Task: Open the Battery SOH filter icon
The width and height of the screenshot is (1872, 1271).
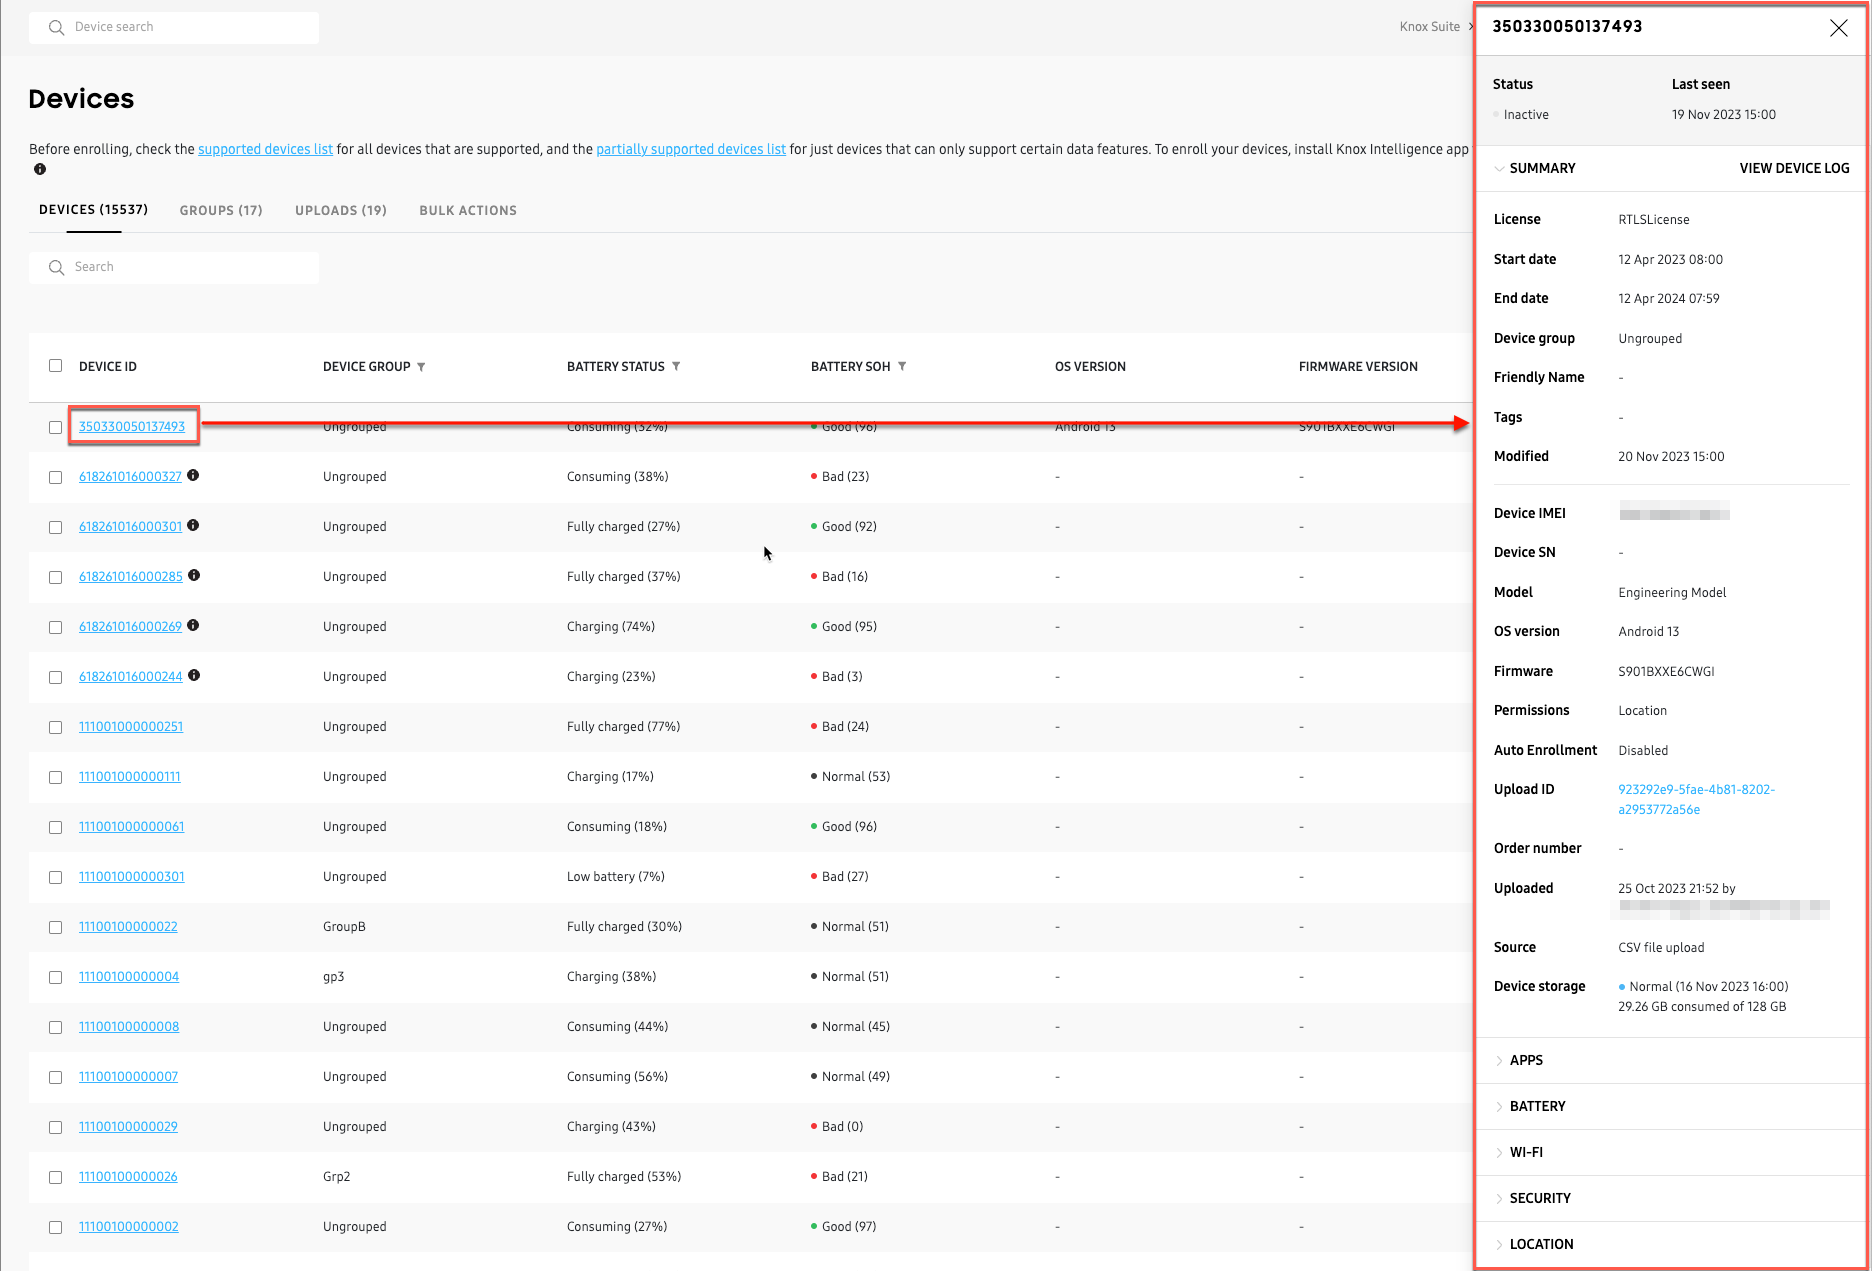Action: [902, 366]
